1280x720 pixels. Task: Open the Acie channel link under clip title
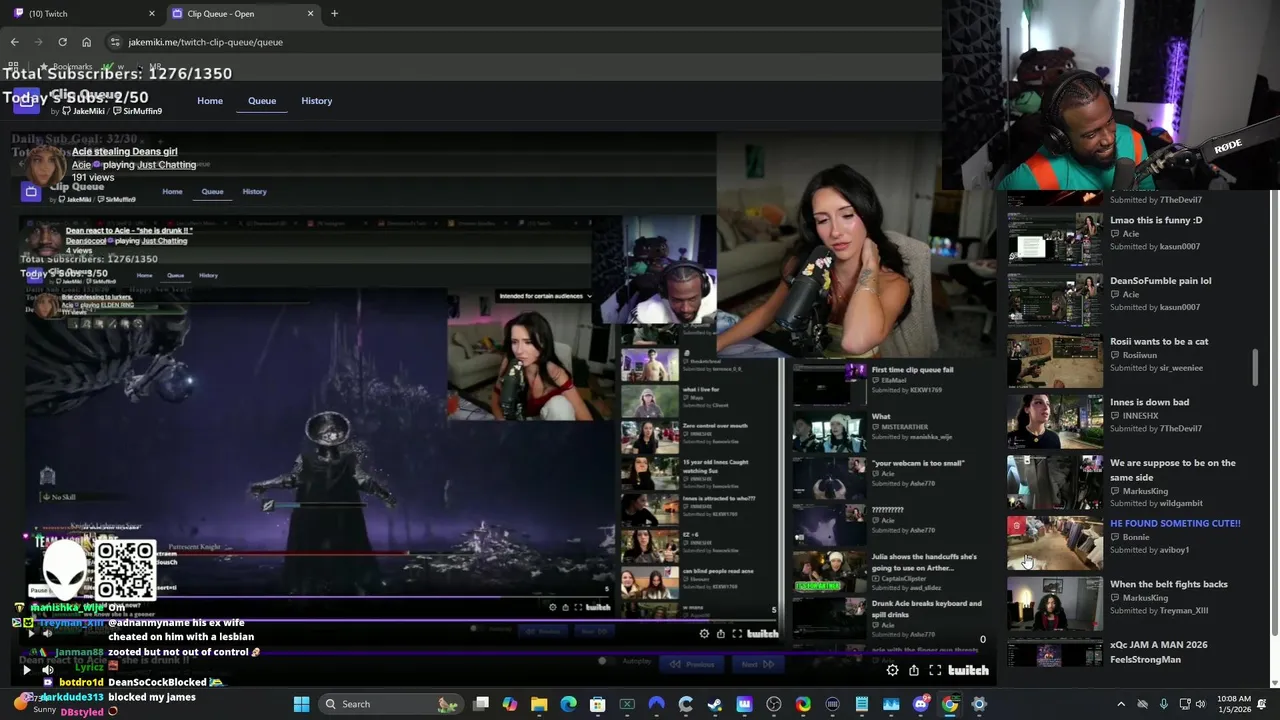(x=81, y=164)
